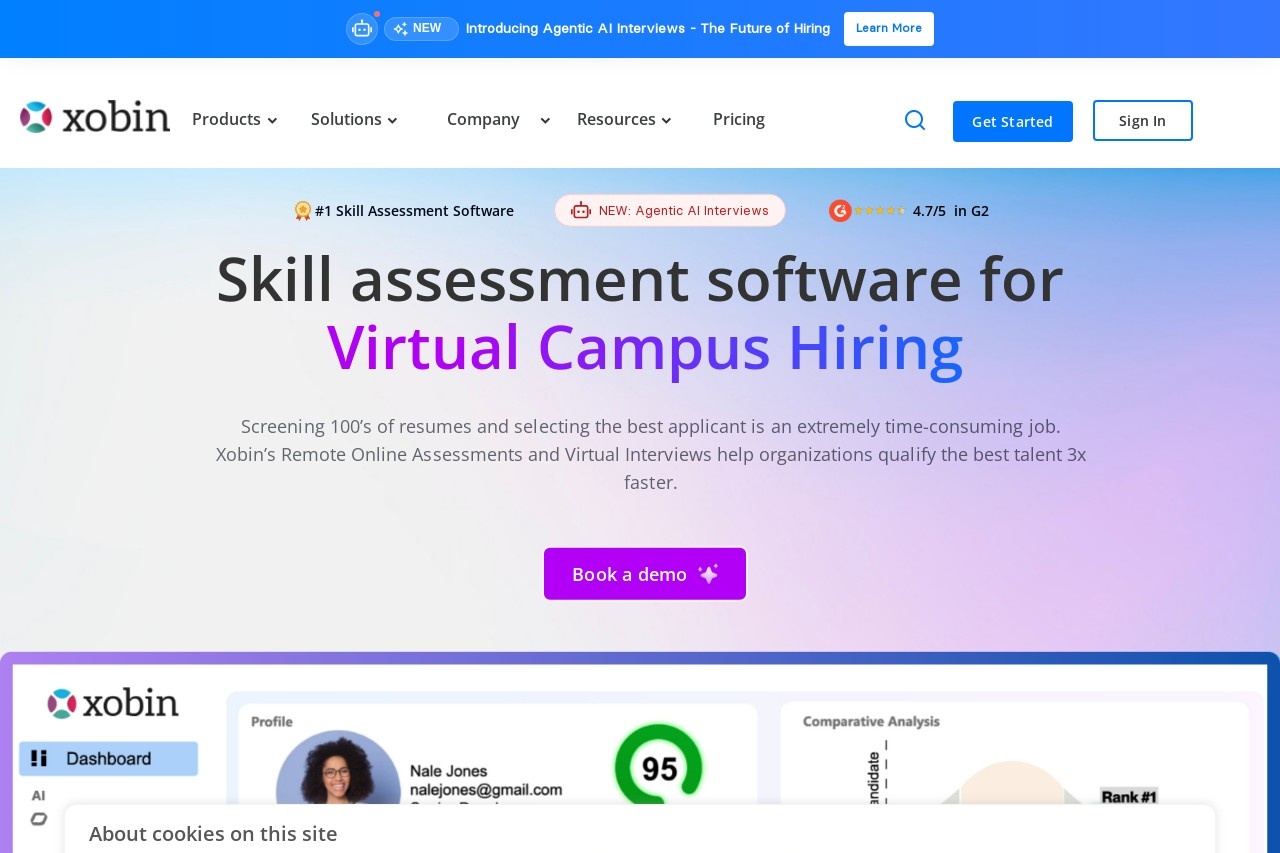Click 'nalejones@gmail.com' text
This screenshot has width=1280, height=853.
(x=486, y=790)
